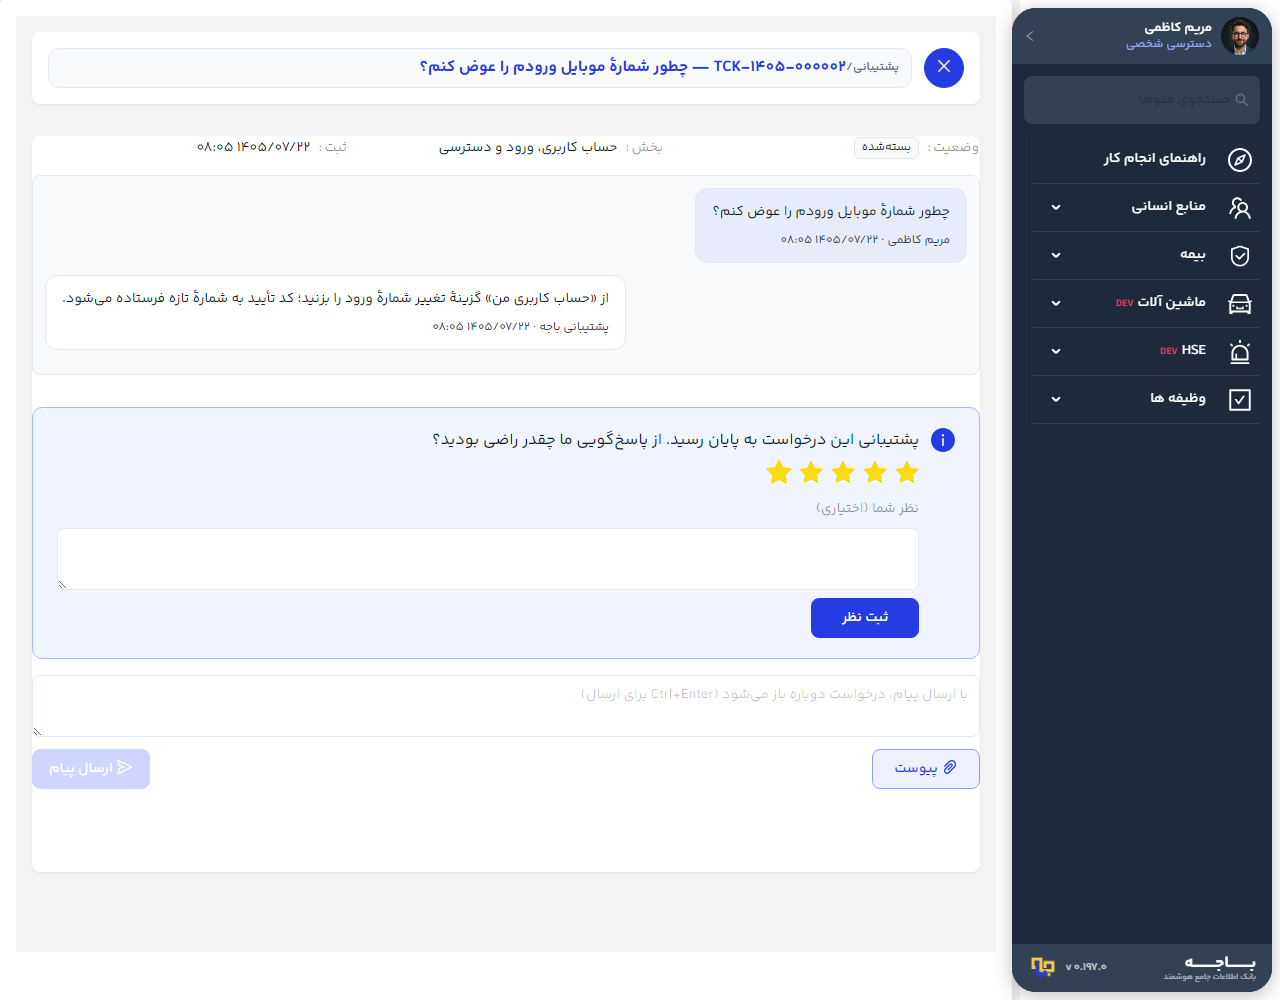Click the department value حساب کاربری، ورود و دسترسی
This screenshot has width=1280, height=1000.
[528, 147]
